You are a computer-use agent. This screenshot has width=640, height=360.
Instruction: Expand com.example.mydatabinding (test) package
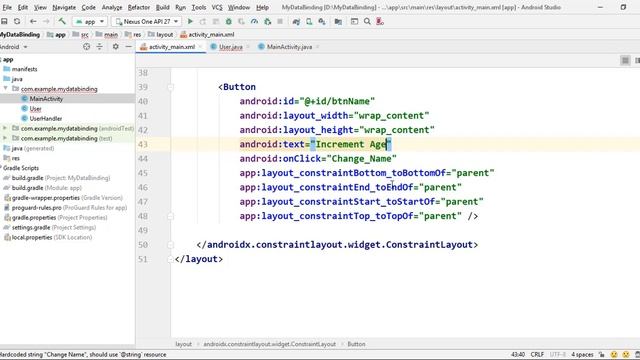coord(5,138)
